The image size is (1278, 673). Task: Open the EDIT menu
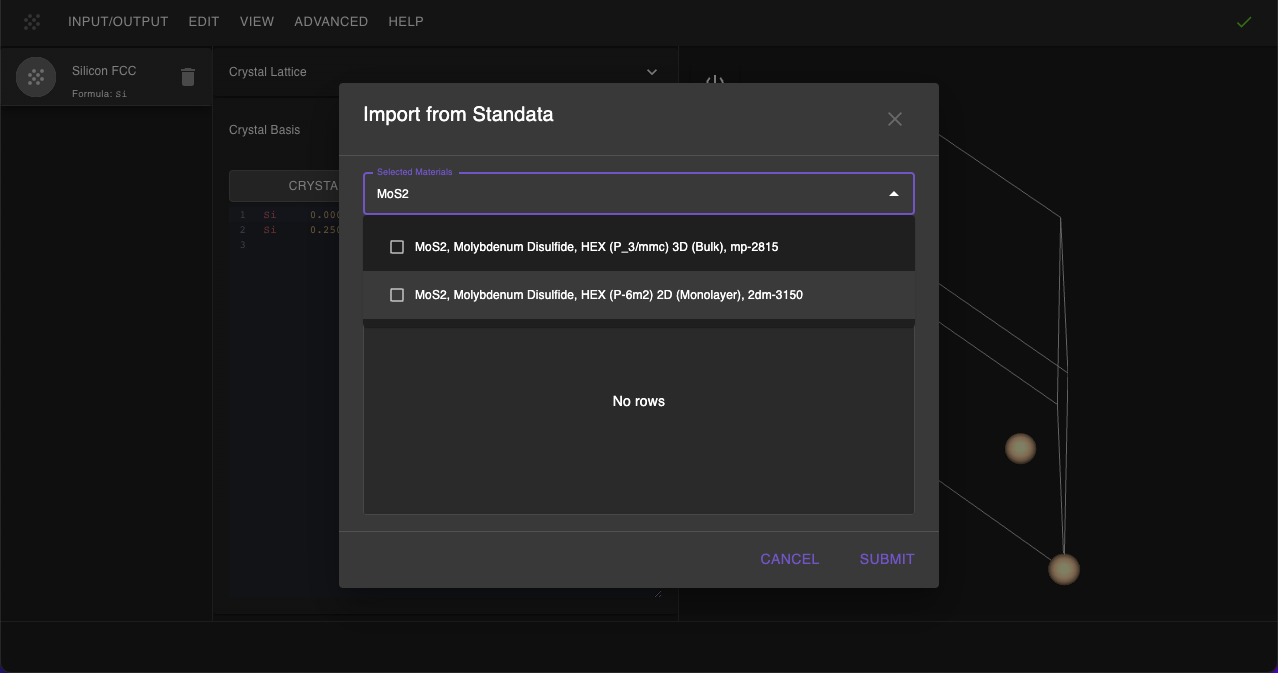pos(204,21)
